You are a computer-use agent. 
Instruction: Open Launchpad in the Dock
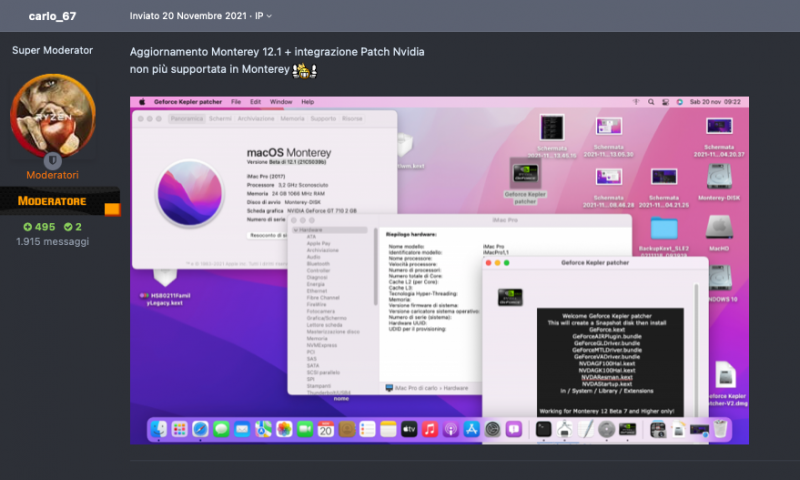pos(180,430)
